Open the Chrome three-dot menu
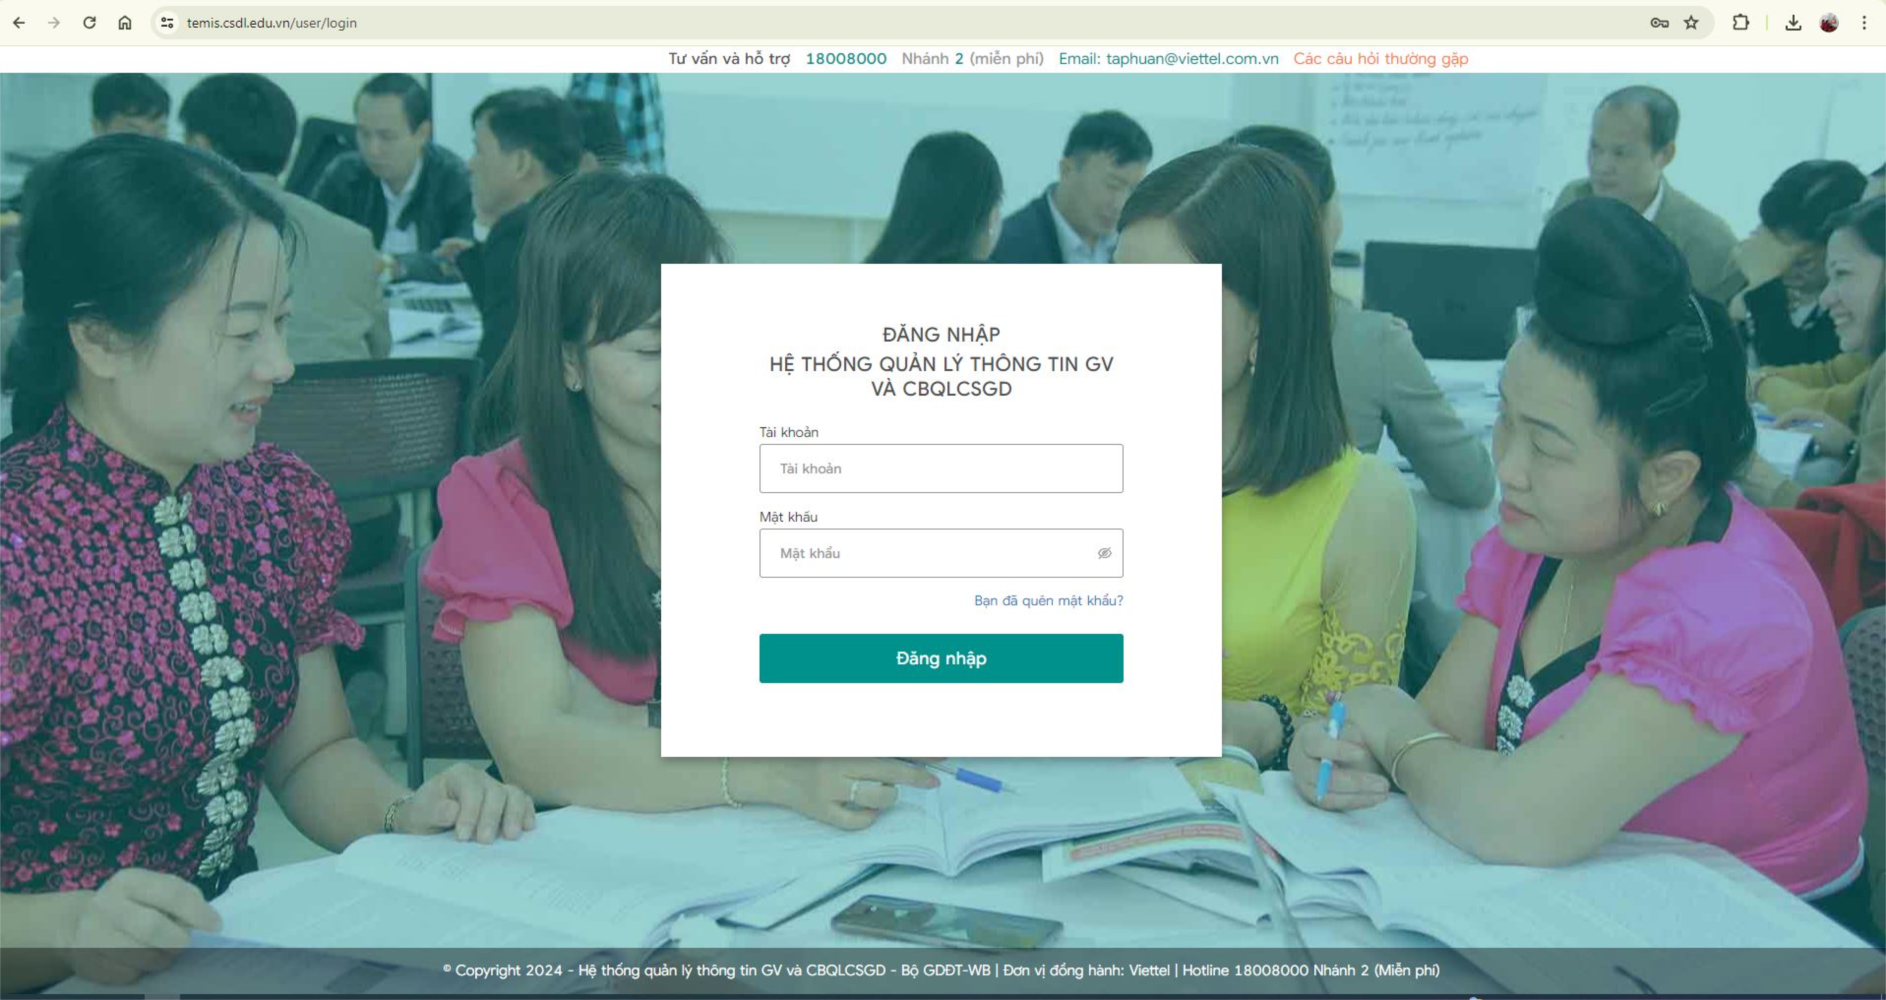Viewport: 1886px width, 1000px height. (1864, 23)
